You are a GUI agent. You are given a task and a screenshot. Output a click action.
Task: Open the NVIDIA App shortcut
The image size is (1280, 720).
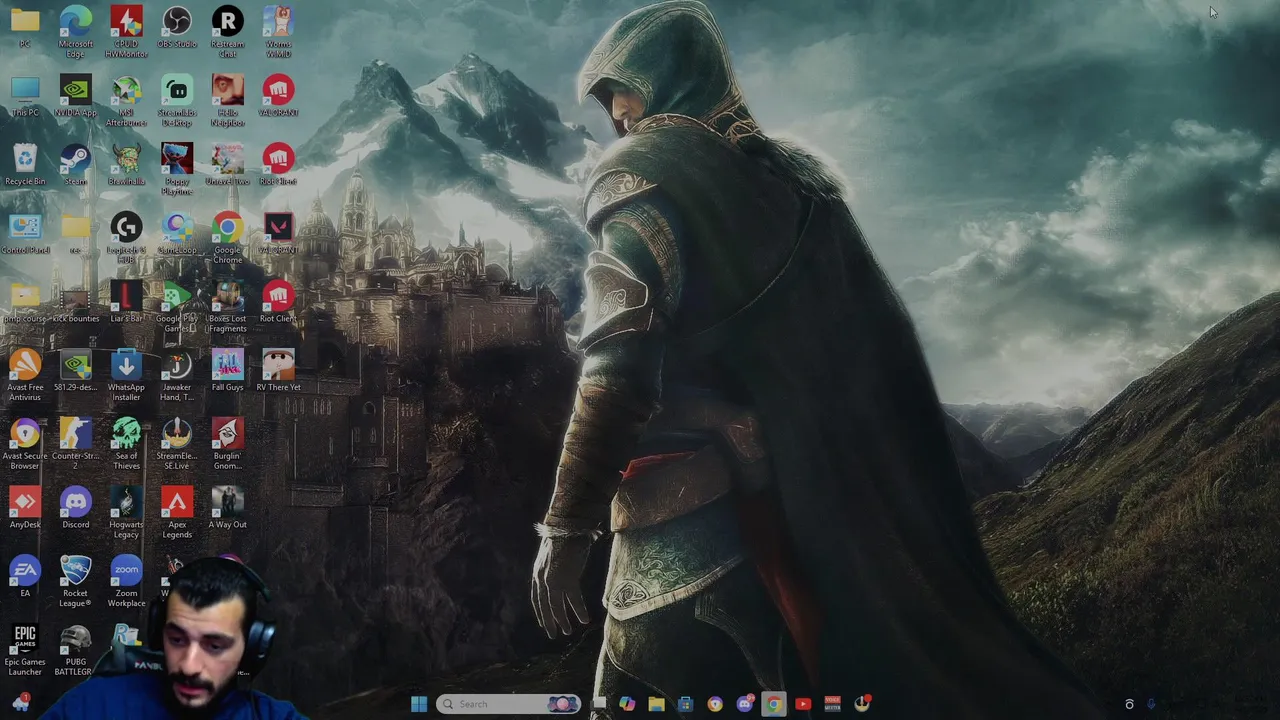(75, 97)
